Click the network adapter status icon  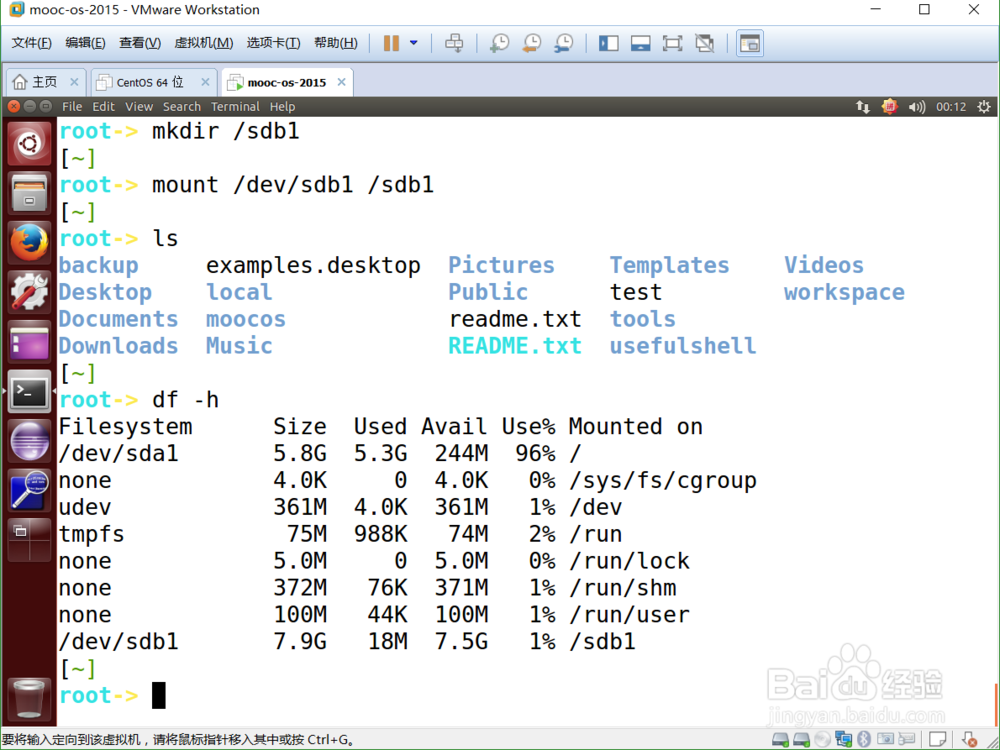pos(844,740)
